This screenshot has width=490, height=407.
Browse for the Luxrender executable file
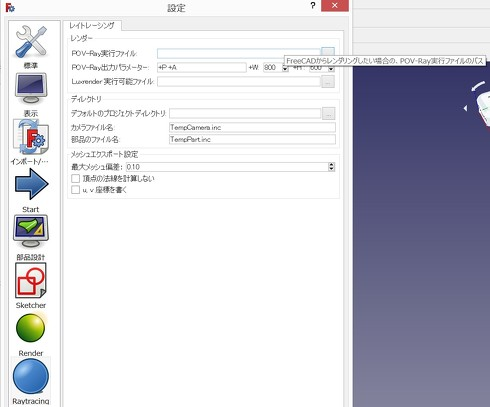[328, 81]
